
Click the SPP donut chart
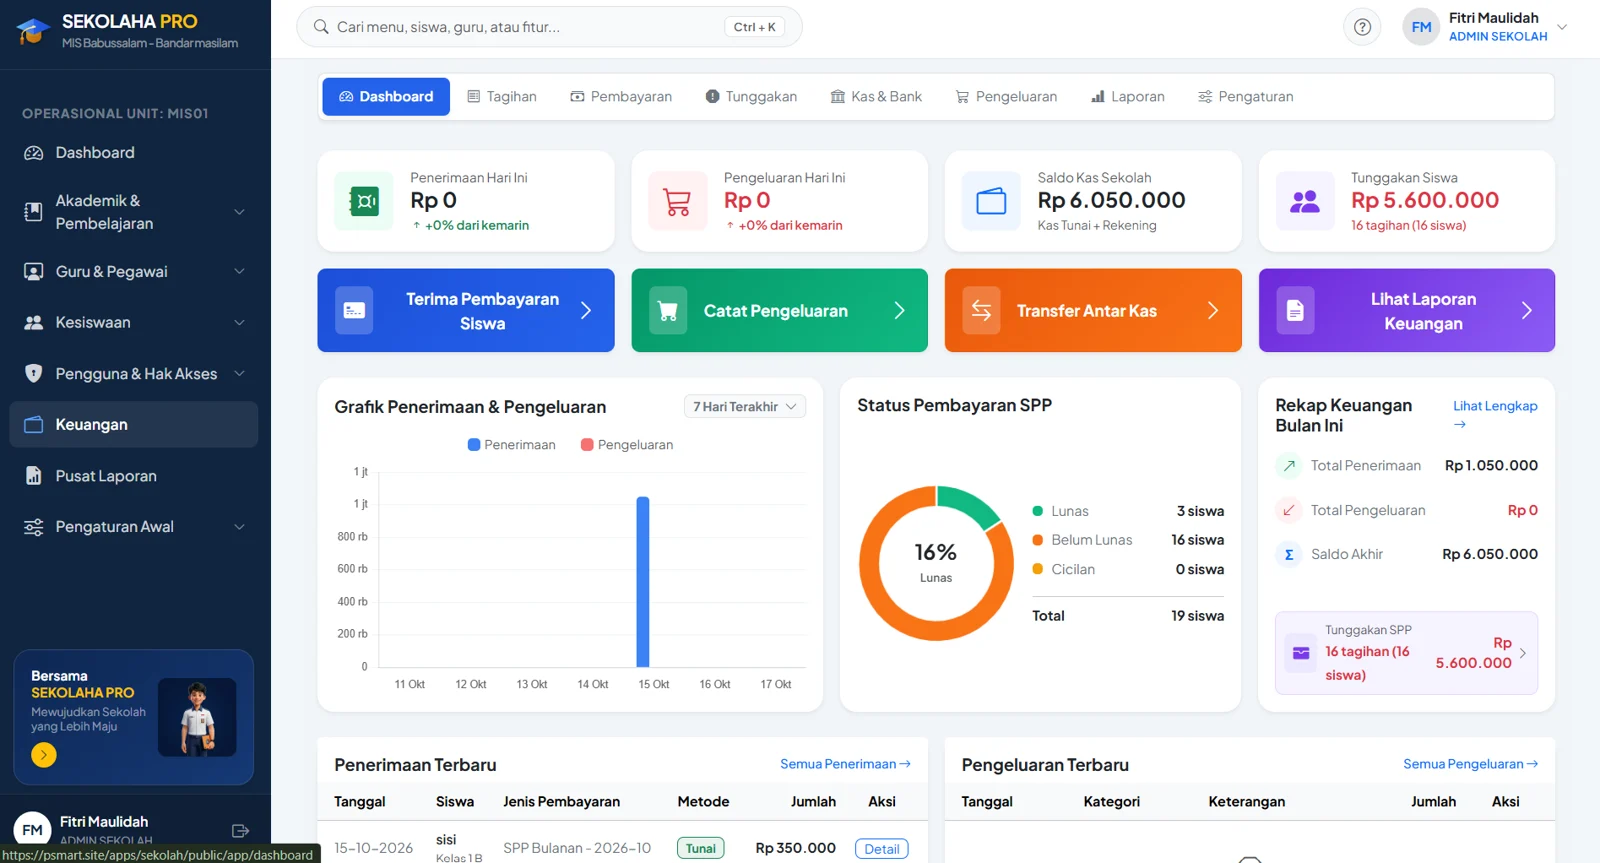click(936, 564)
